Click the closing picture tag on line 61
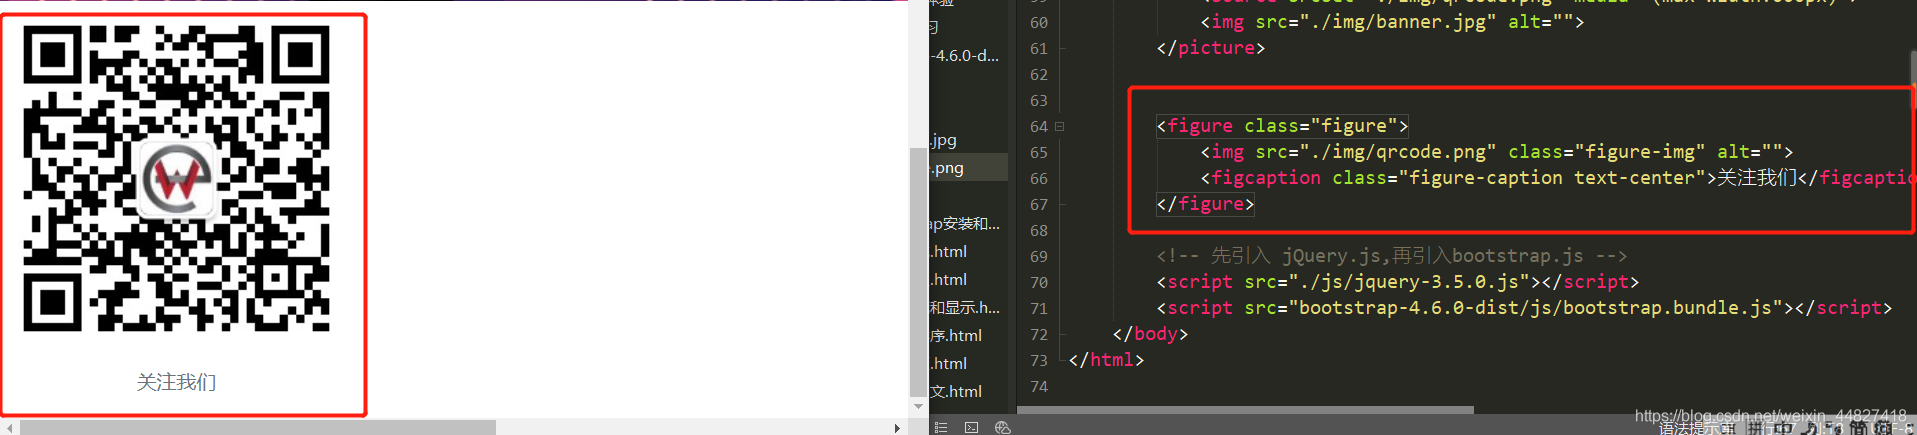 pos(1211,48)
